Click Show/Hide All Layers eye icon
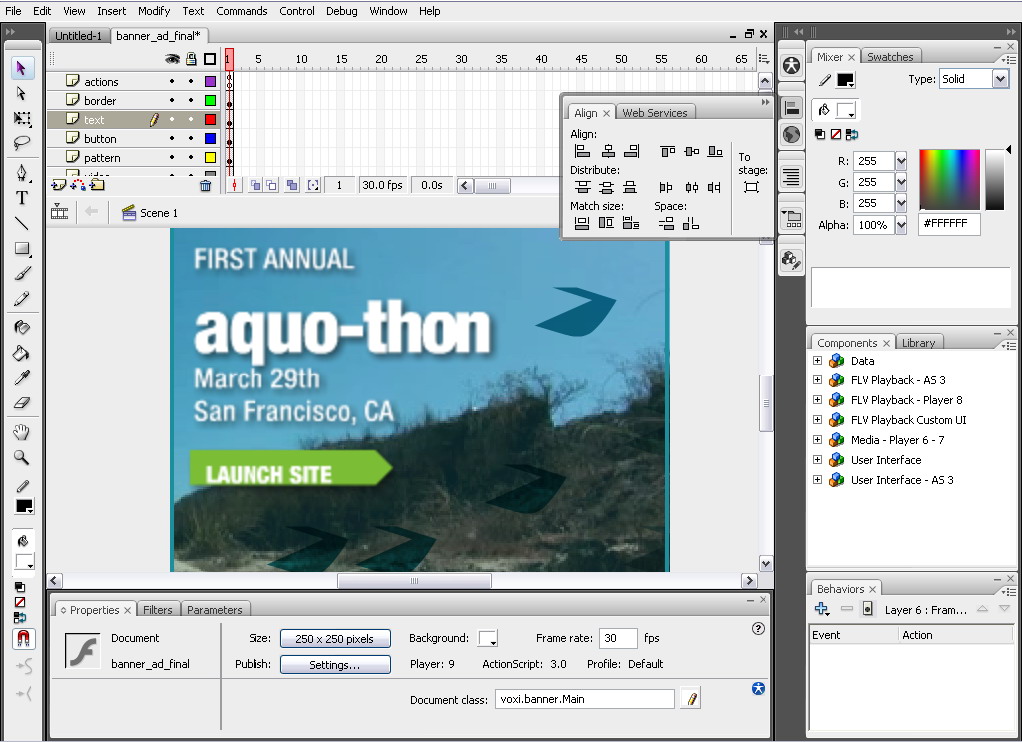Image resolution: width=1022 pixels, height=742 pixels. 172,59
